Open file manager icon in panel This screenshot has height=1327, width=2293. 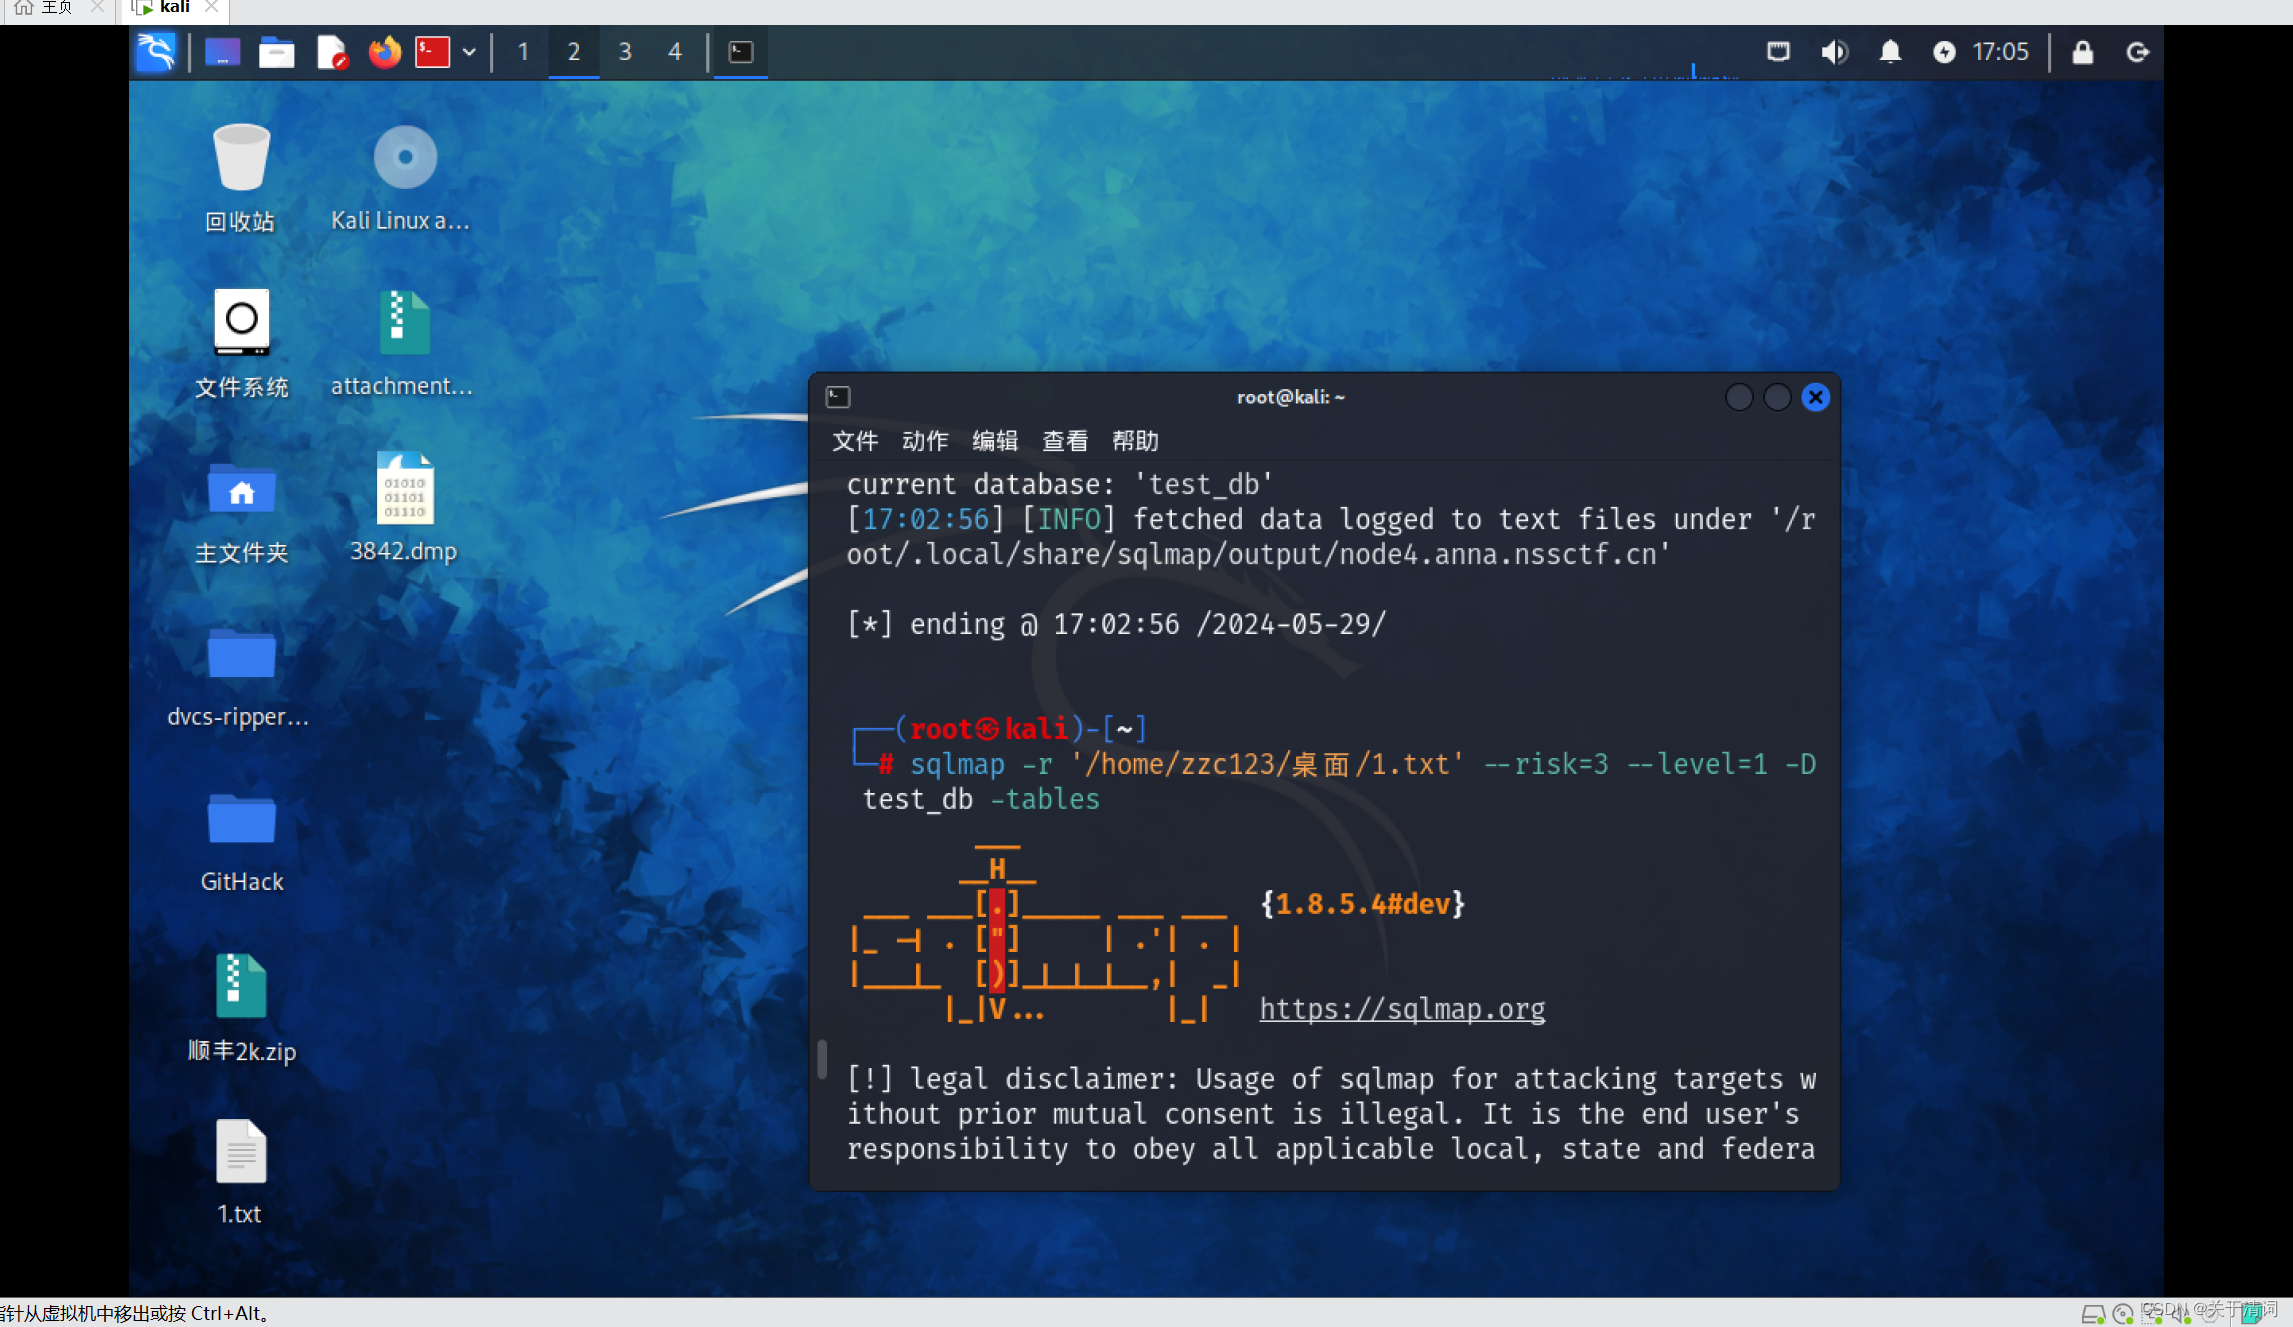(276, 52)
